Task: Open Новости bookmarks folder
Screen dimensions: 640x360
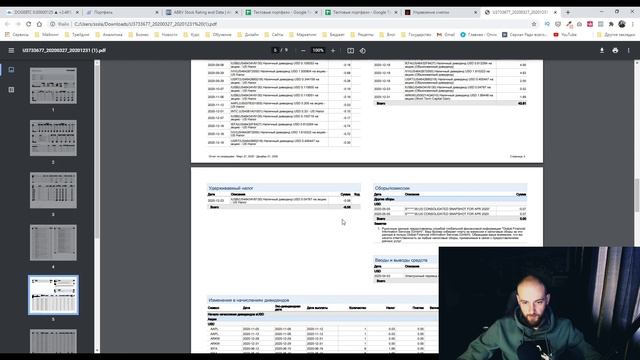Action: (x=166, y=35)
